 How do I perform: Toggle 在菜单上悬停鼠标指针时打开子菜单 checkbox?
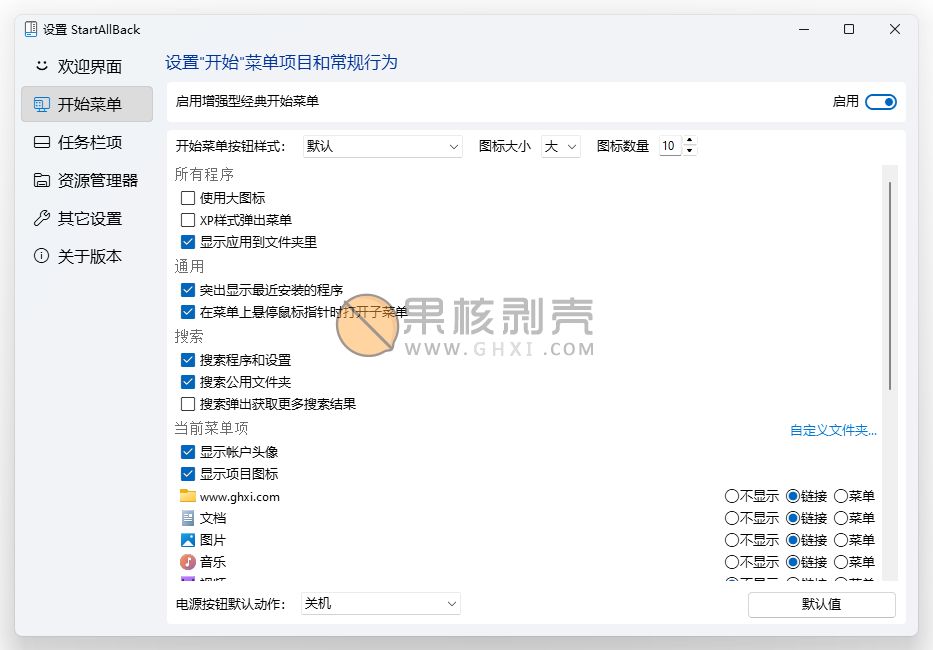click(x=187, y=312)
